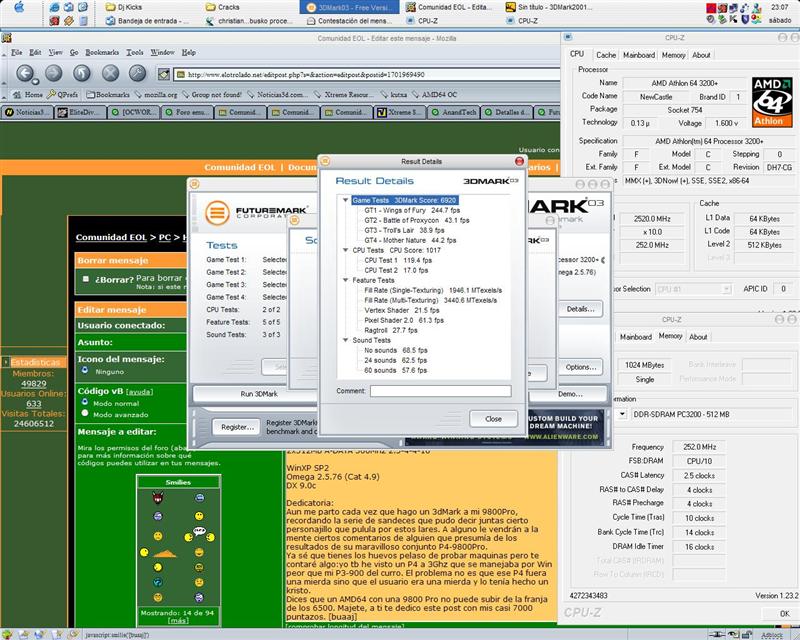Select the Modo normal radio button

(85, 402)
